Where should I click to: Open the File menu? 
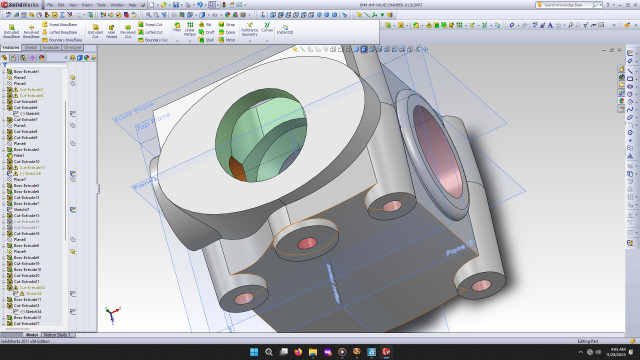(50, 5)
